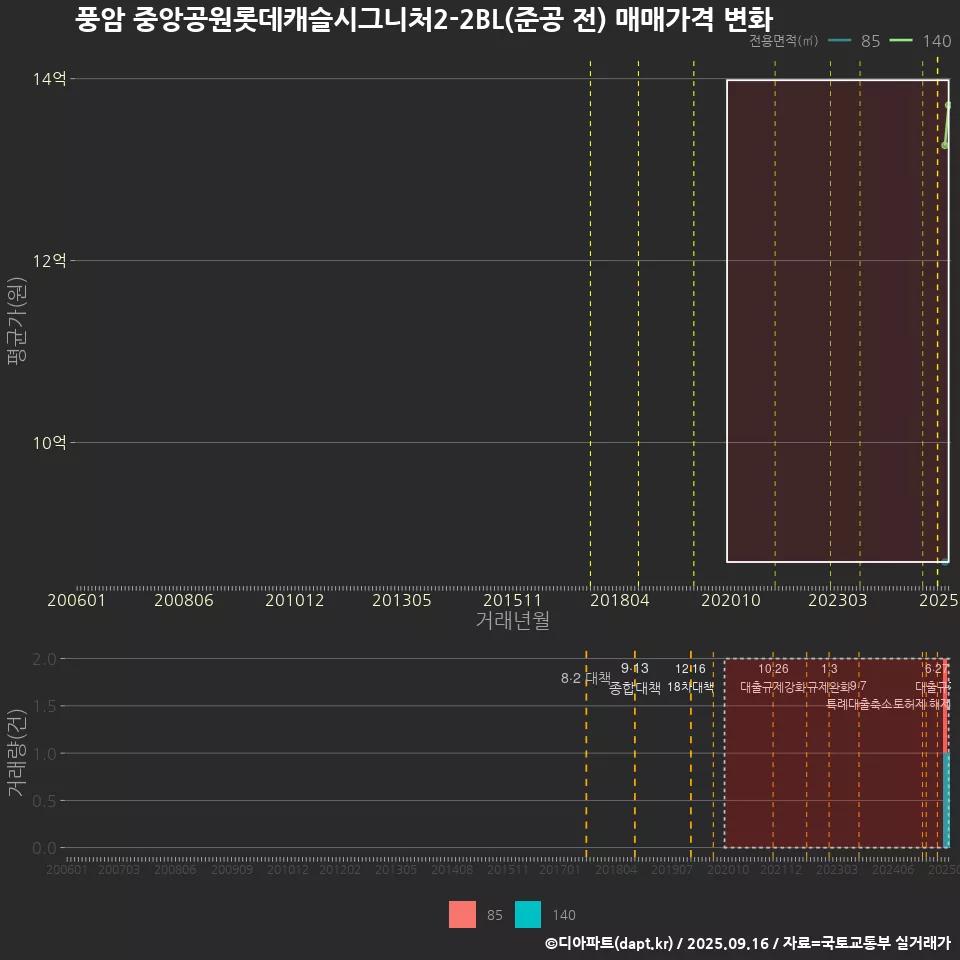Screen dimensions: 960x960
Task: Select the upper 140㎡ price data point
Action: (948, 105)
